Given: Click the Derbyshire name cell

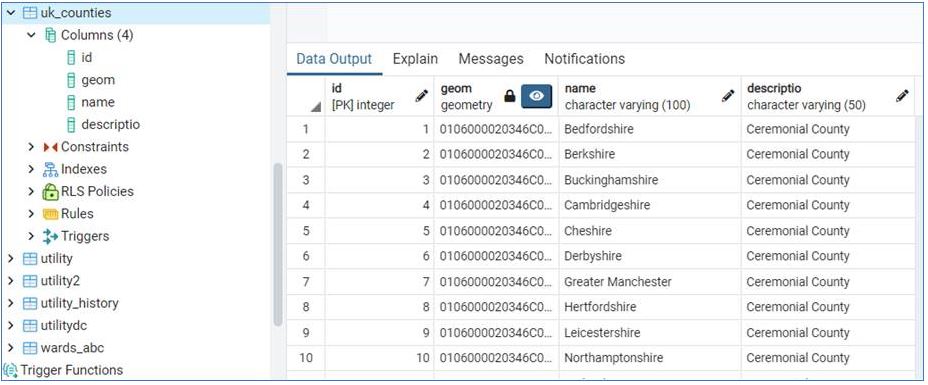Looking at the screenshot, I should coord(650,256).
